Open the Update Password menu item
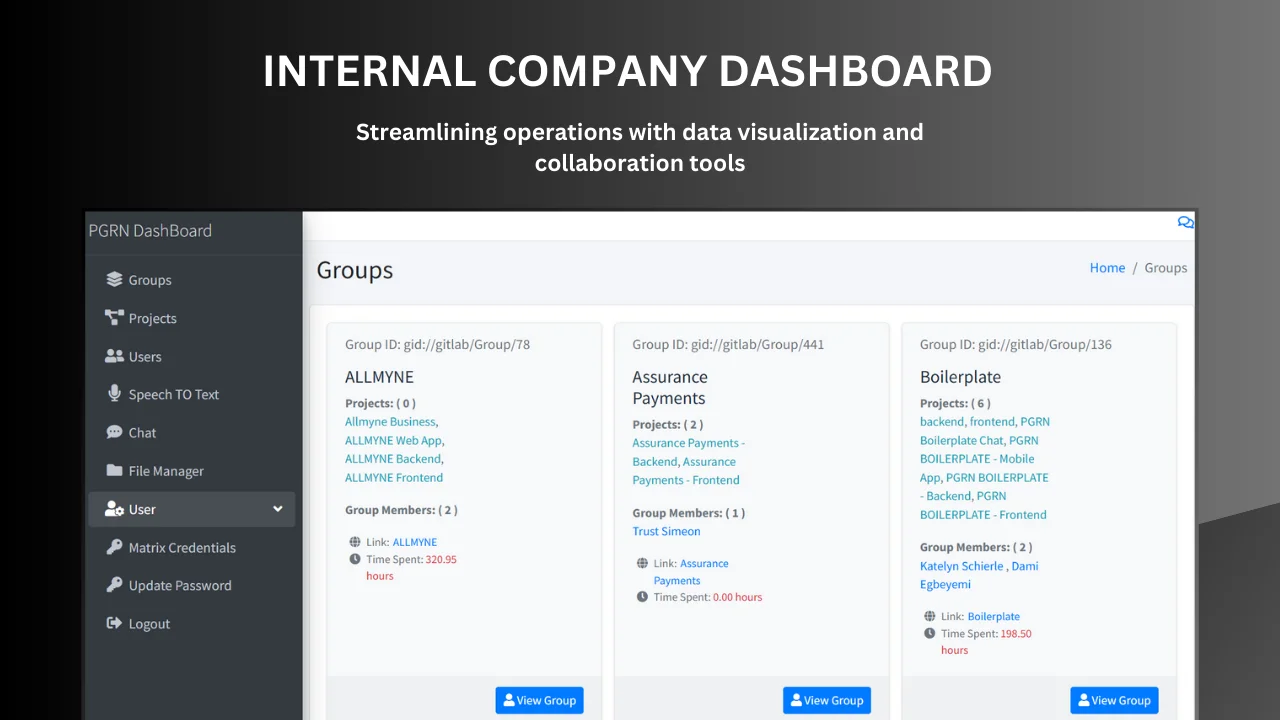This screenshot has height=720, width=1280. 179,585
